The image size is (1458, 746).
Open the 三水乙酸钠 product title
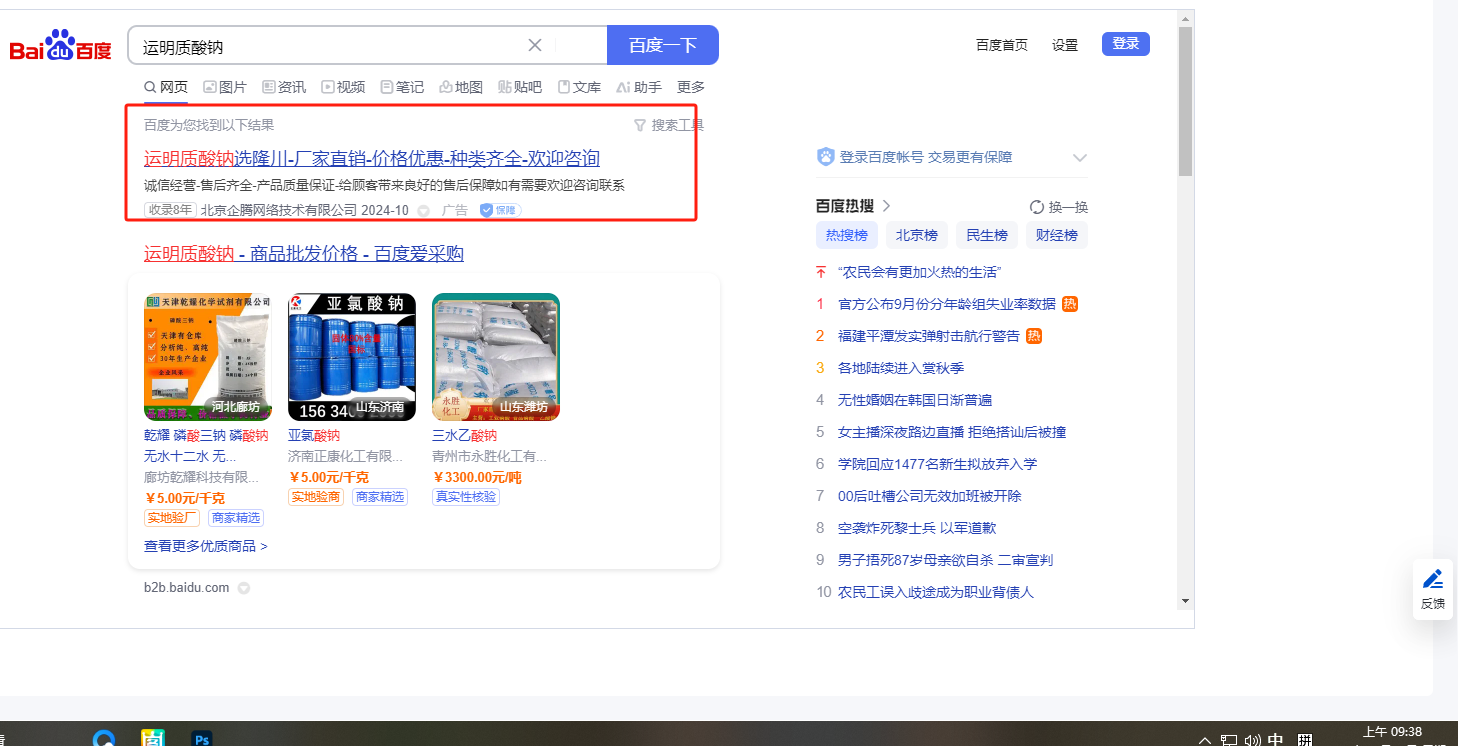tap(464, 436)
